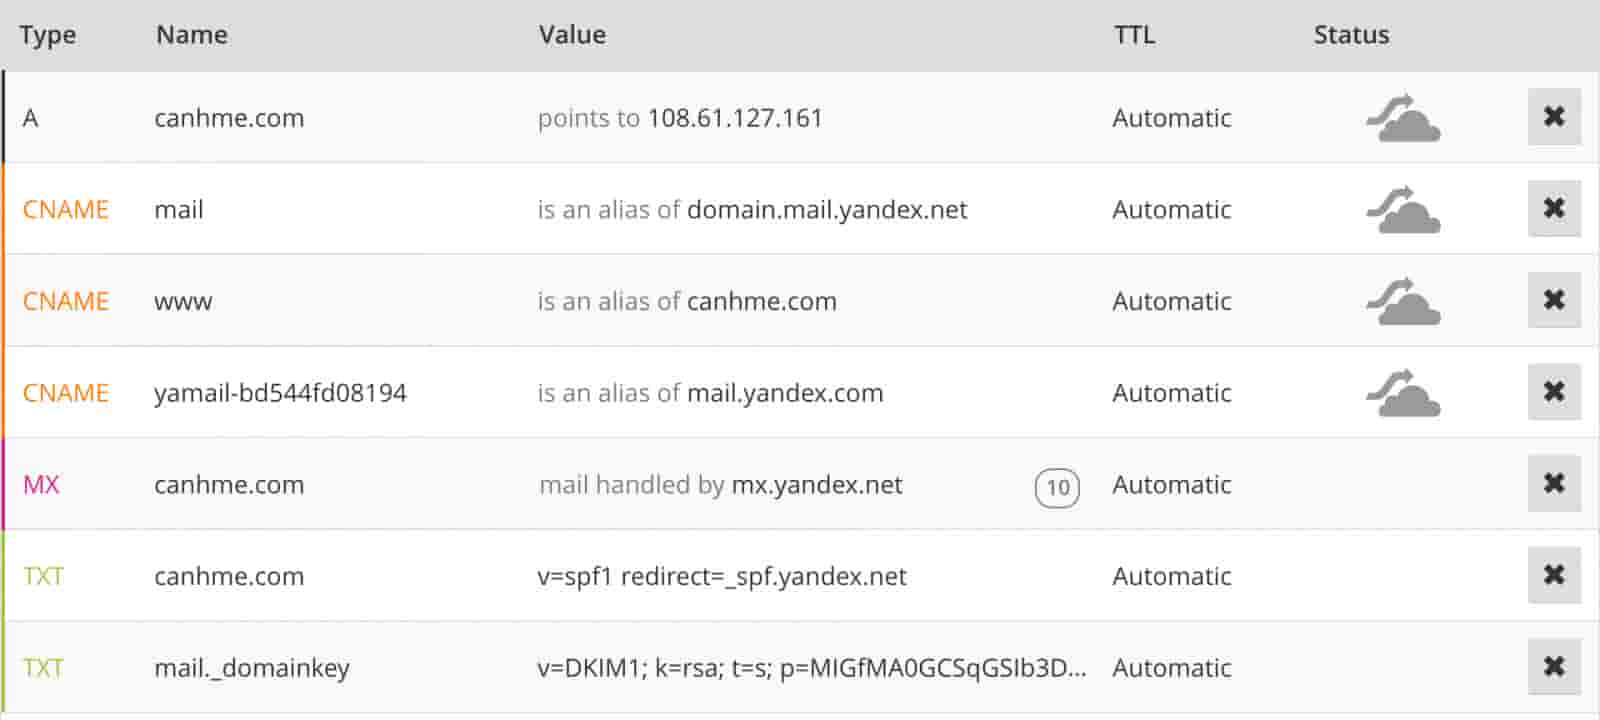This screenshot has width=1600, height=720.
Task: Delete the SPF TXT record
Action: [x=1554, y=575]
